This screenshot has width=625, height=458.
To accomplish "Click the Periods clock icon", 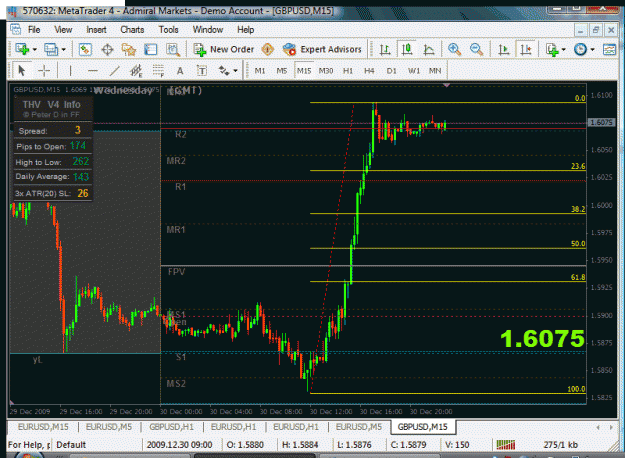I will pos(580,49).
